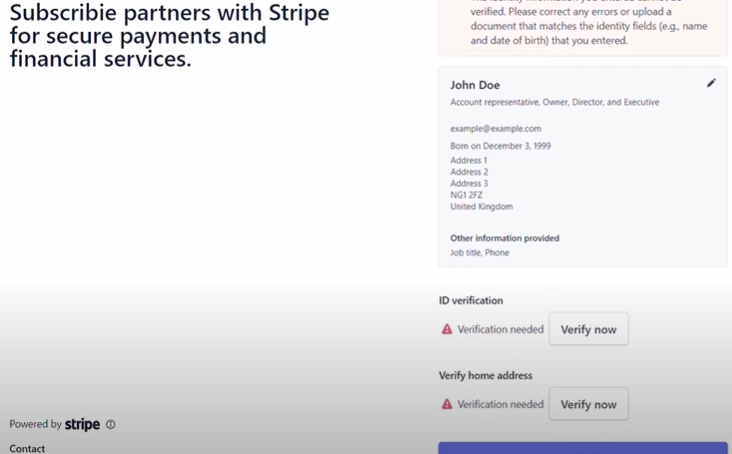
Task: Click the Job title, Phone text
Action: pos(479,252)
